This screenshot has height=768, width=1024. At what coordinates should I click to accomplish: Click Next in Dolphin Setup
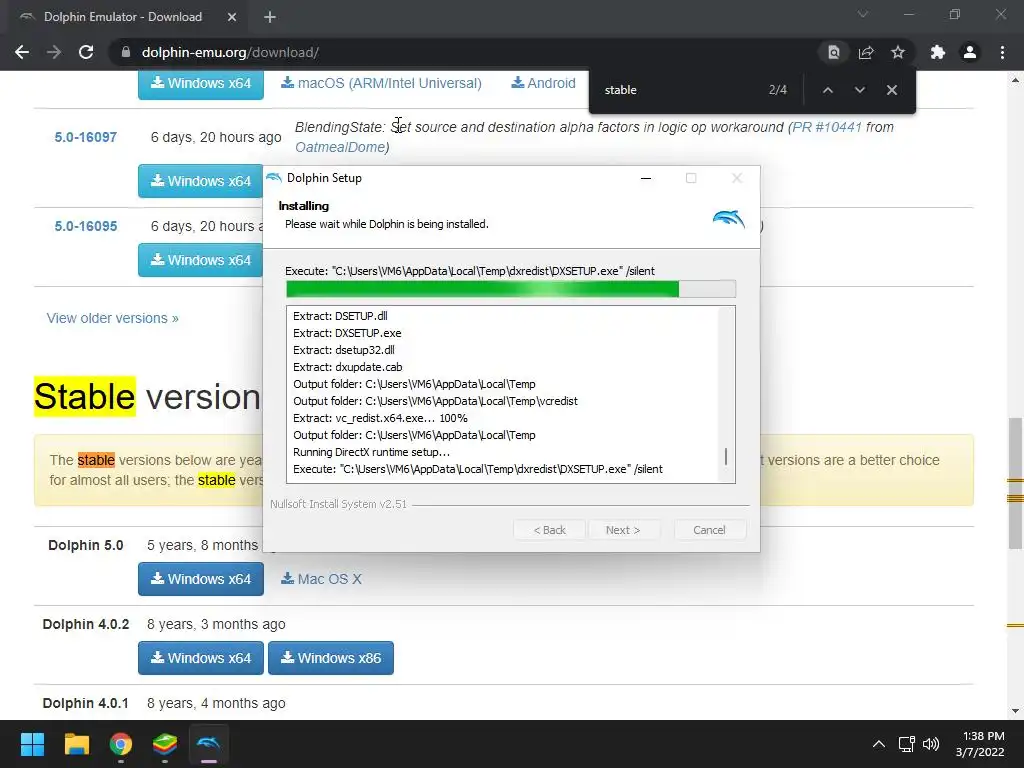(x=623, y=530)
